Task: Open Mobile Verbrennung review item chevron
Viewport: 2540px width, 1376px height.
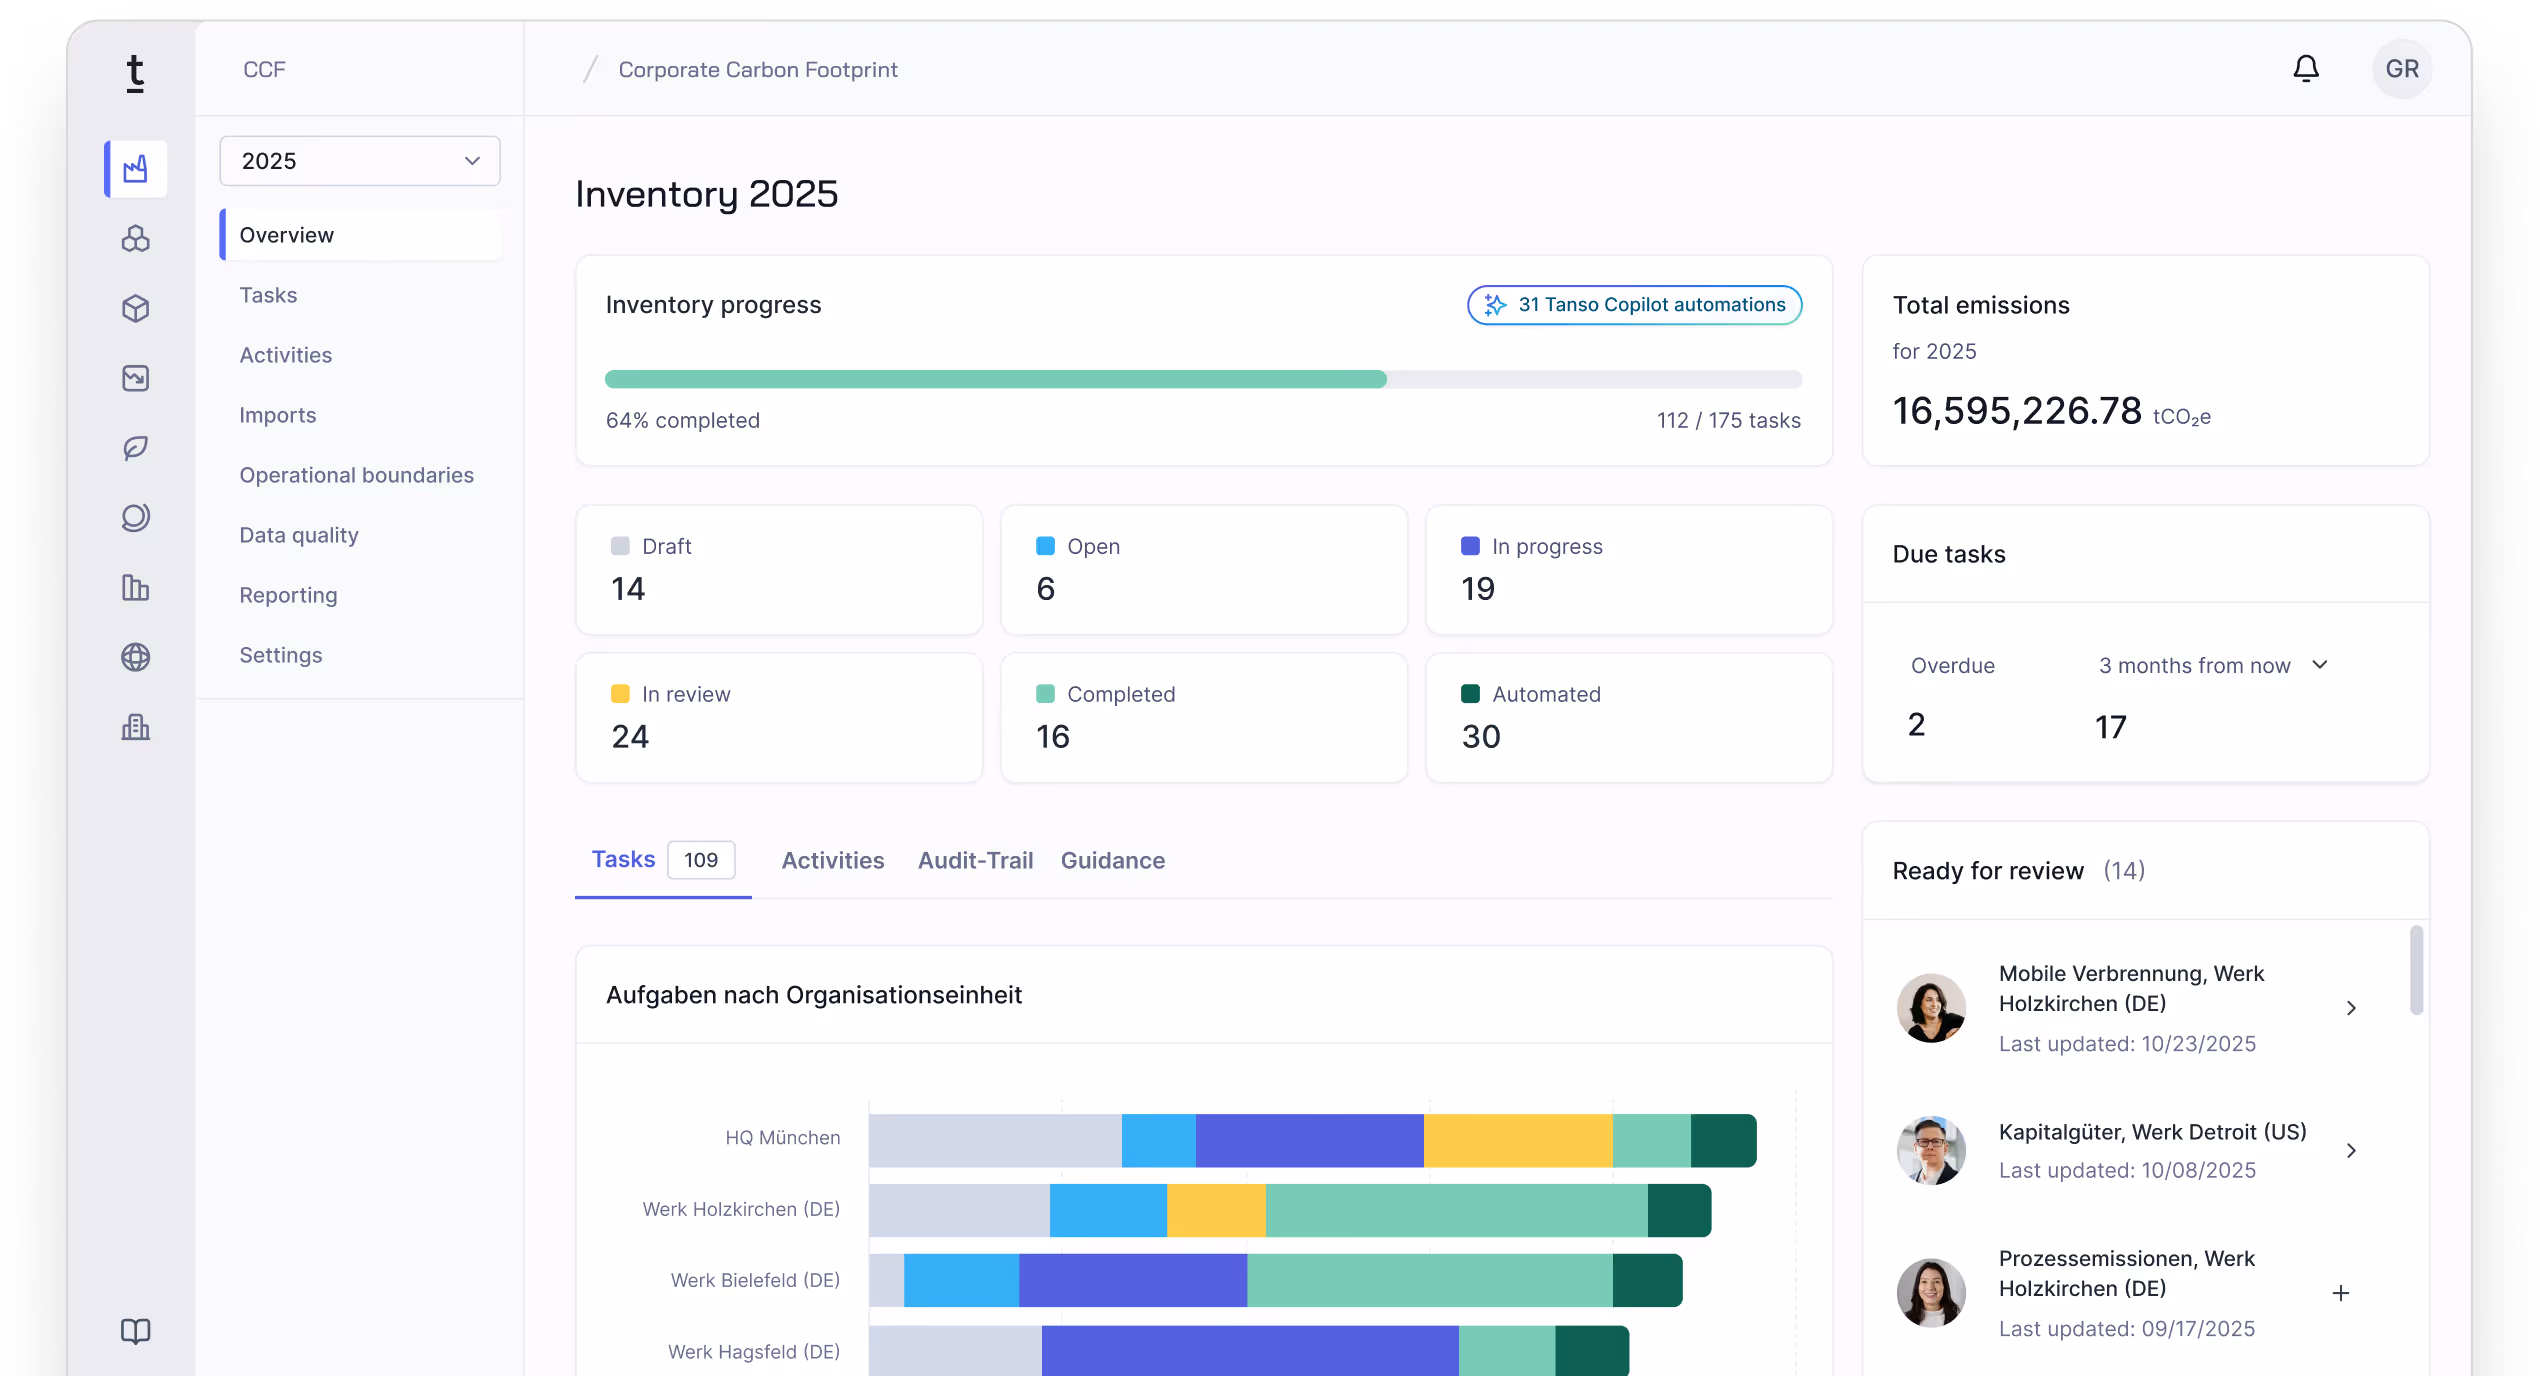Action: click(2351, 1008)
